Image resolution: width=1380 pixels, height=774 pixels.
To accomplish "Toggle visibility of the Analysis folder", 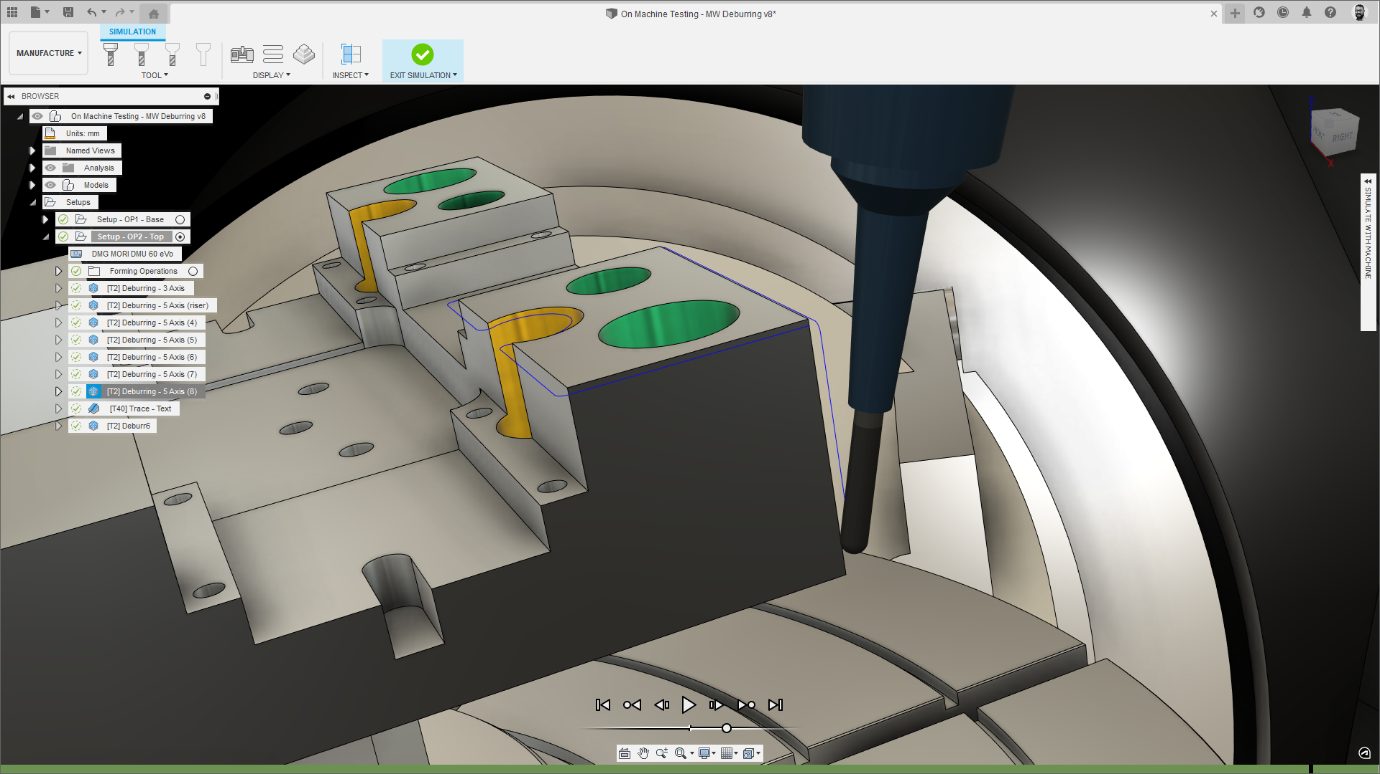I will click(x=50, y=167).
